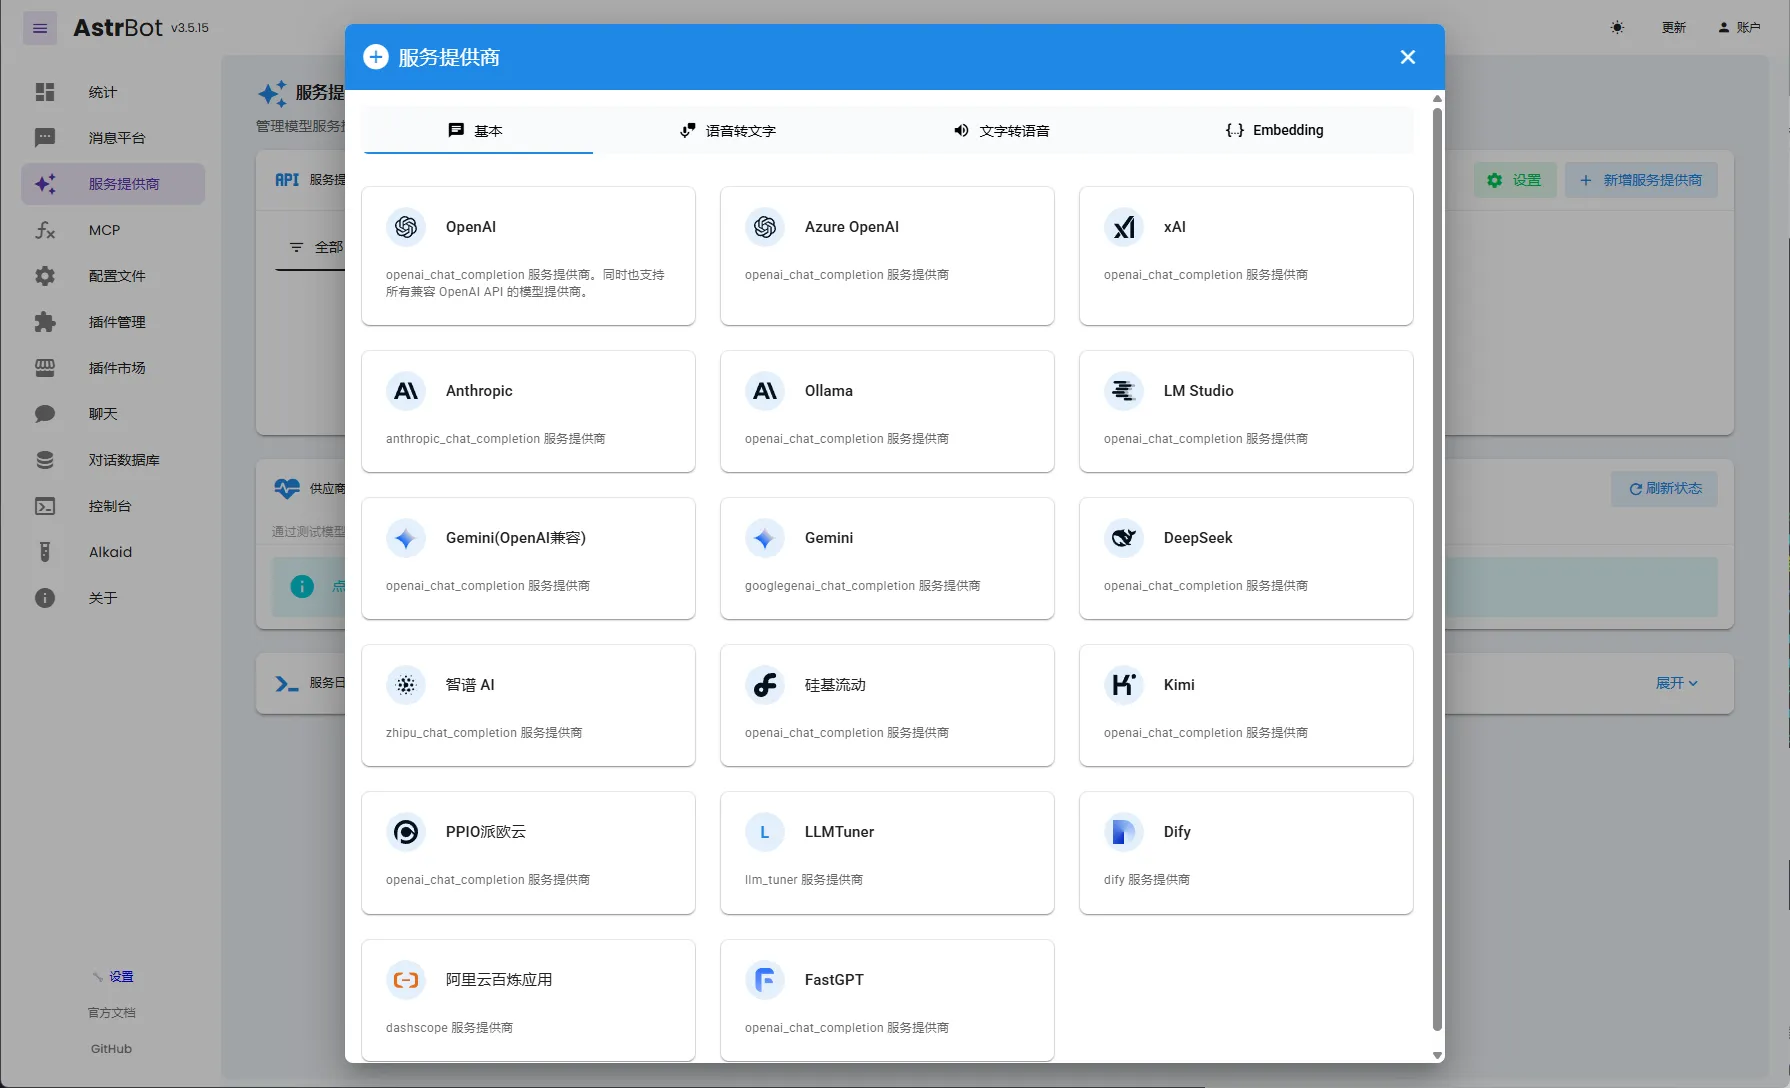This screenshot has height=1088, width=1790.
Task: Click the 刷新状态 button
Action: (x=1664, y=488)
